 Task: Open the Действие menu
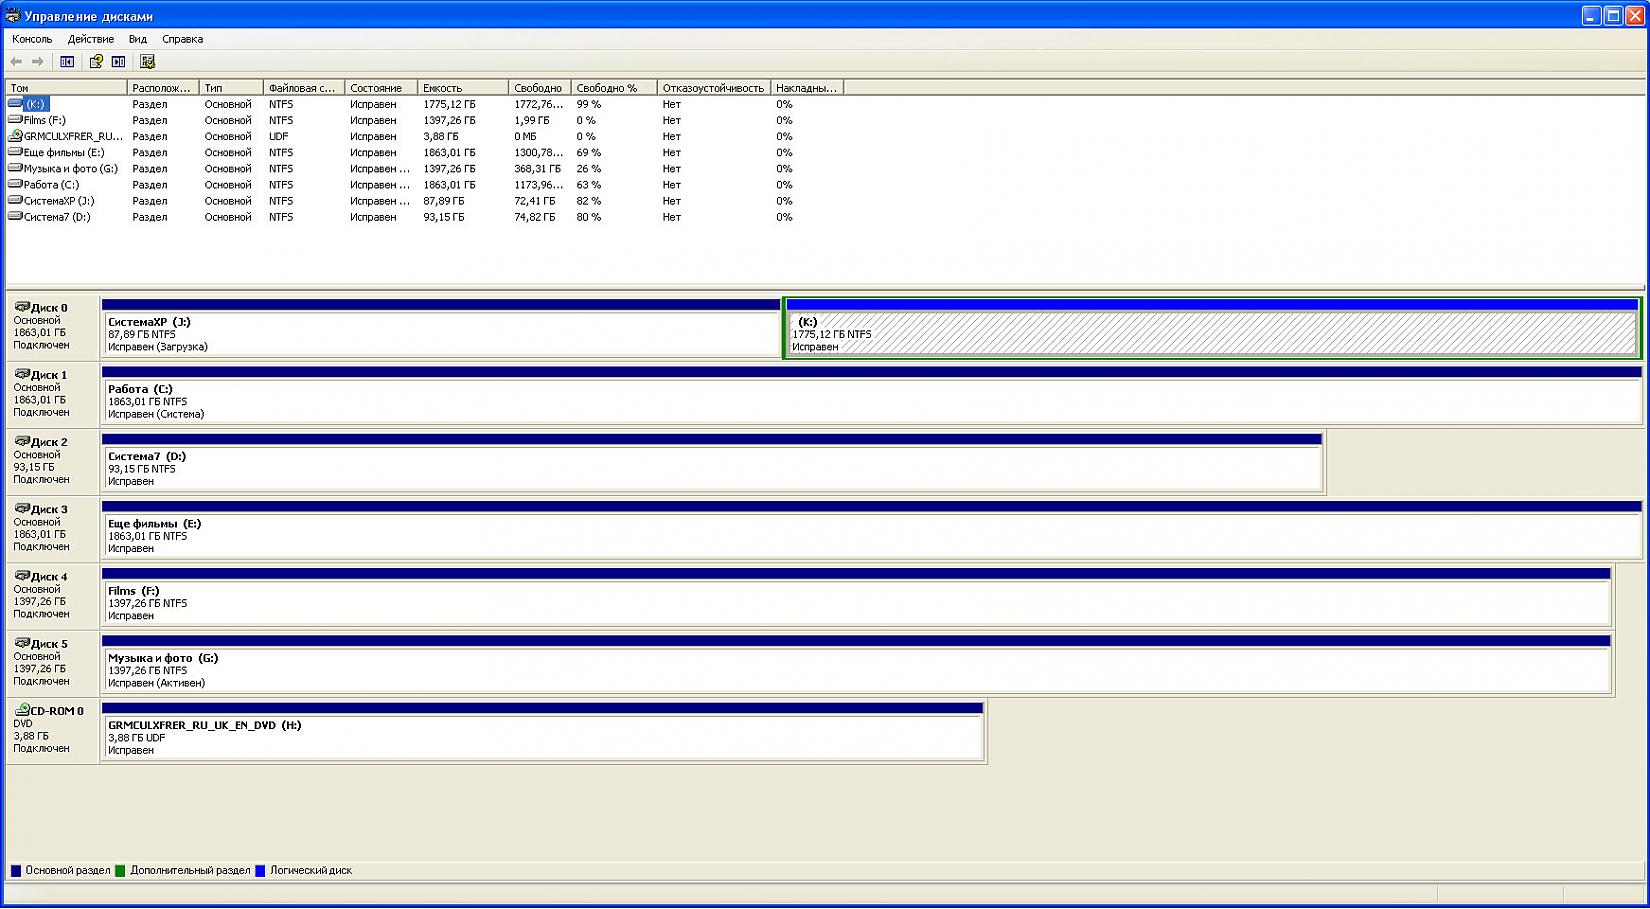(x=90, y=39)
